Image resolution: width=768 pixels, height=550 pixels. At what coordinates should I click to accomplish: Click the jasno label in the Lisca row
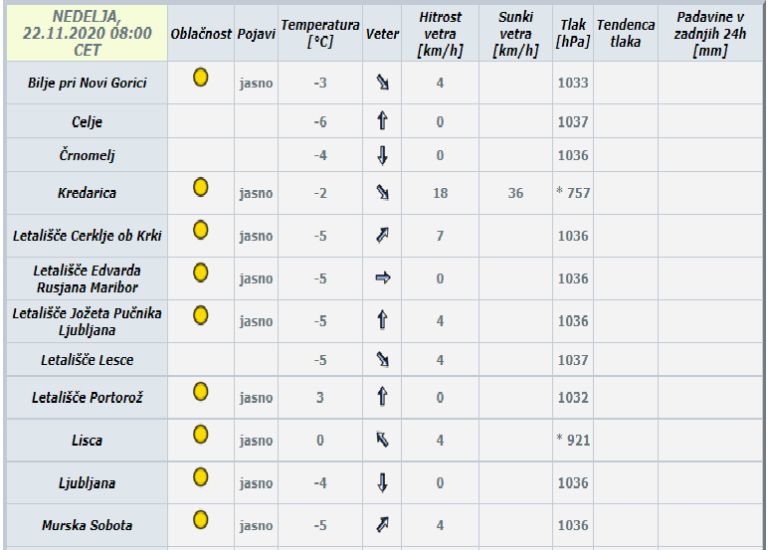256,441
